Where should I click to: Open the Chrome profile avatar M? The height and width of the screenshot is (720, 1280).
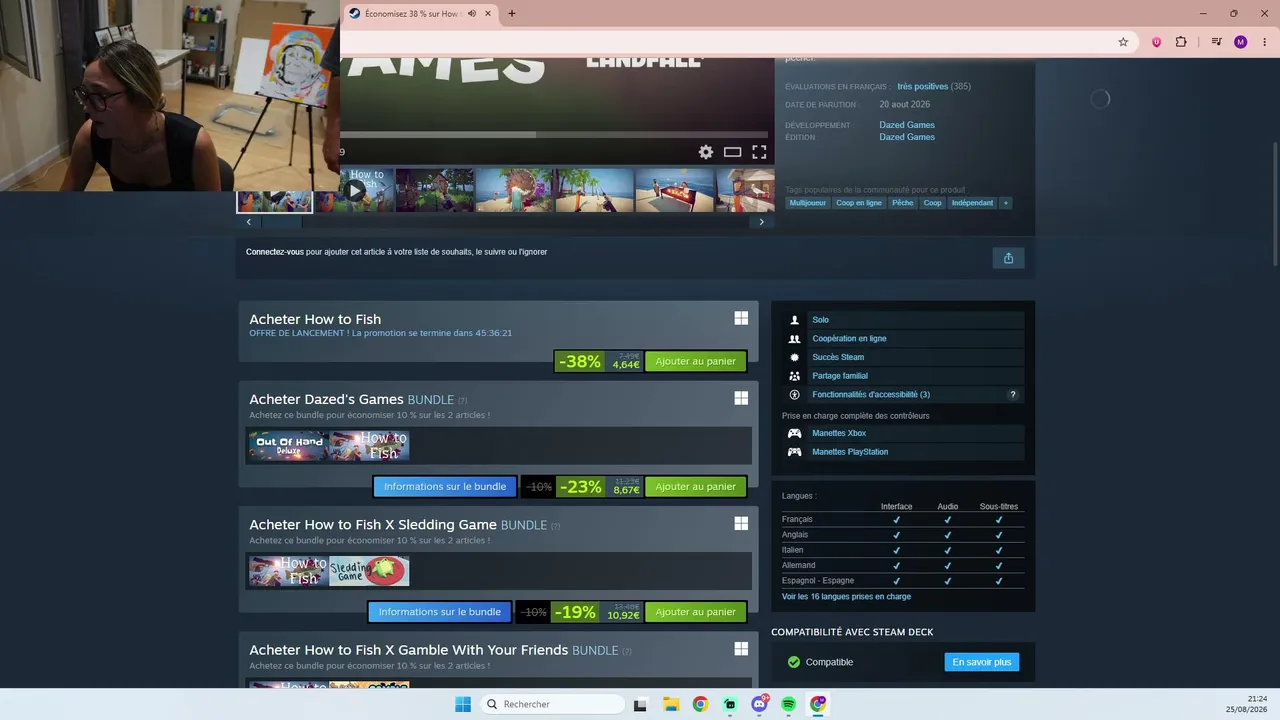pos(1241,42)
